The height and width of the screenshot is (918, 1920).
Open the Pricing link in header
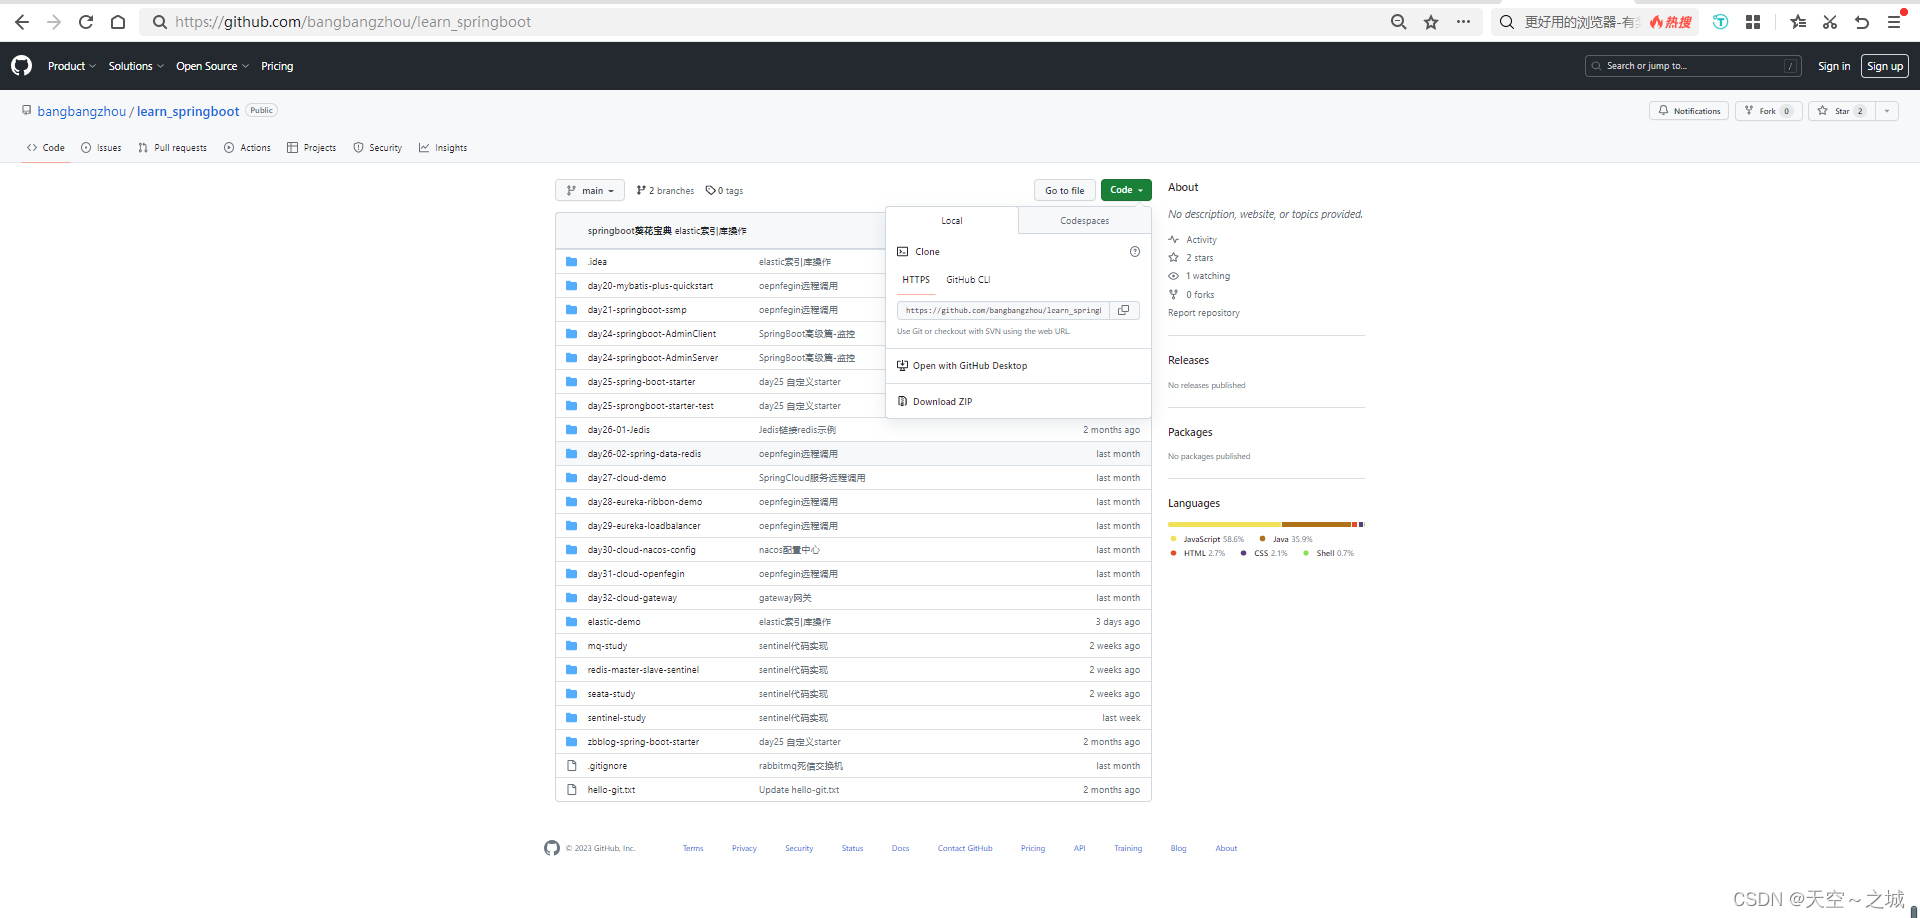click(277, 66)
